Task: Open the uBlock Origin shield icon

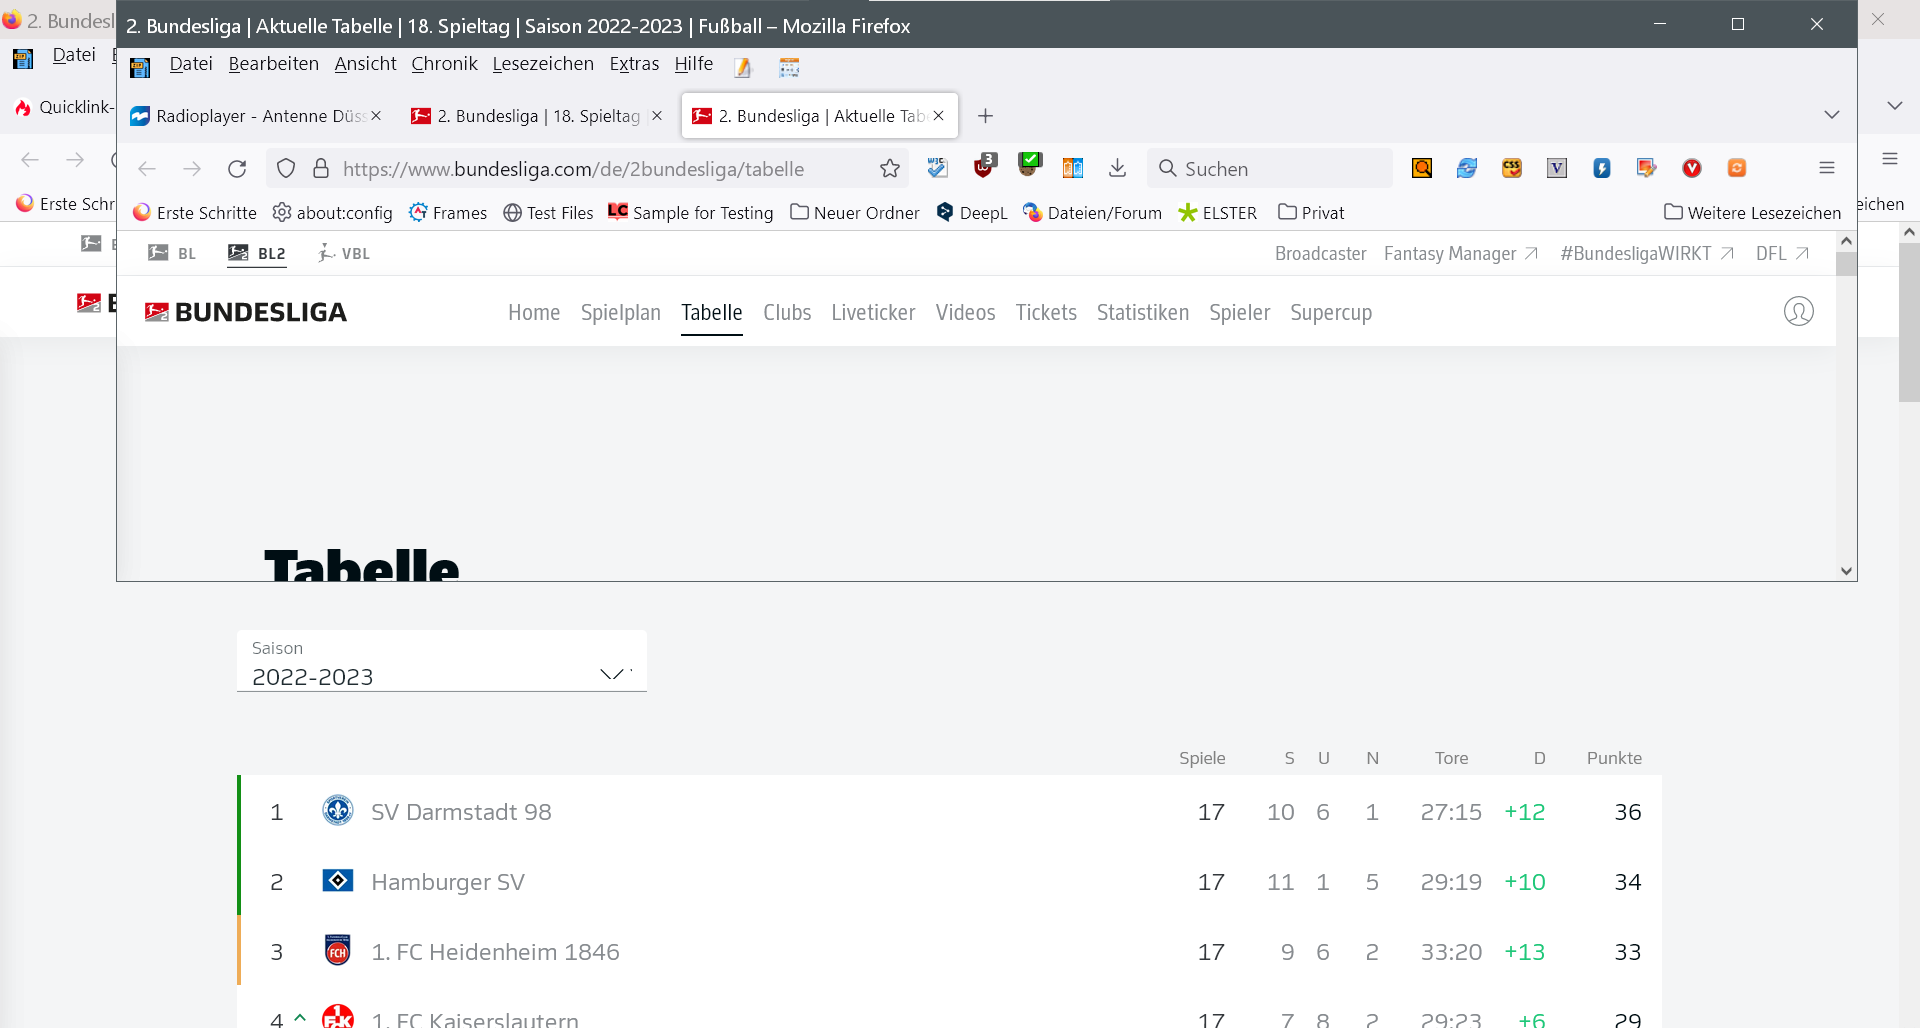Action: click(984, 166)
